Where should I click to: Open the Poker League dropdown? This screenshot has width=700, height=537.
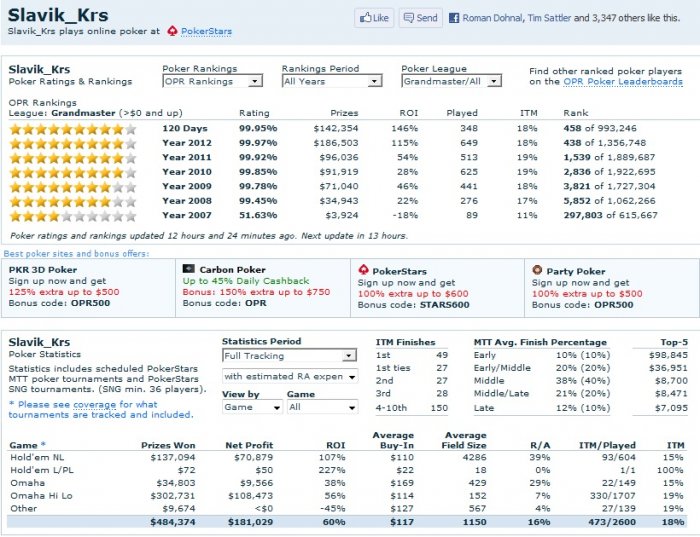[x=451, y=81]
